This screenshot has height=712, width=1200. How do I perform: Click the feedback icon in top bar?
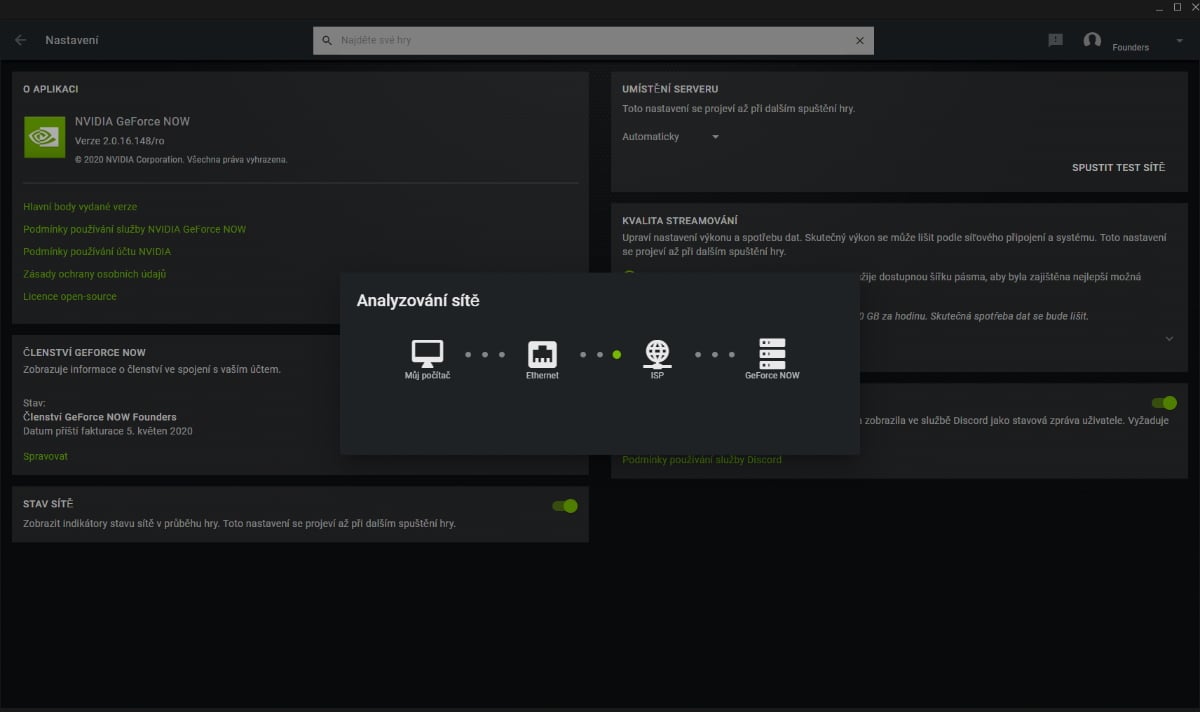coord(1053,39)
